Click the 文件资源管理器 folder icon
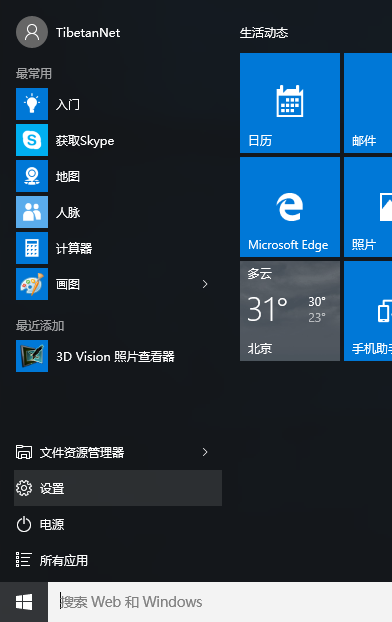Screen dimensions: 392x622 (24, 452)
